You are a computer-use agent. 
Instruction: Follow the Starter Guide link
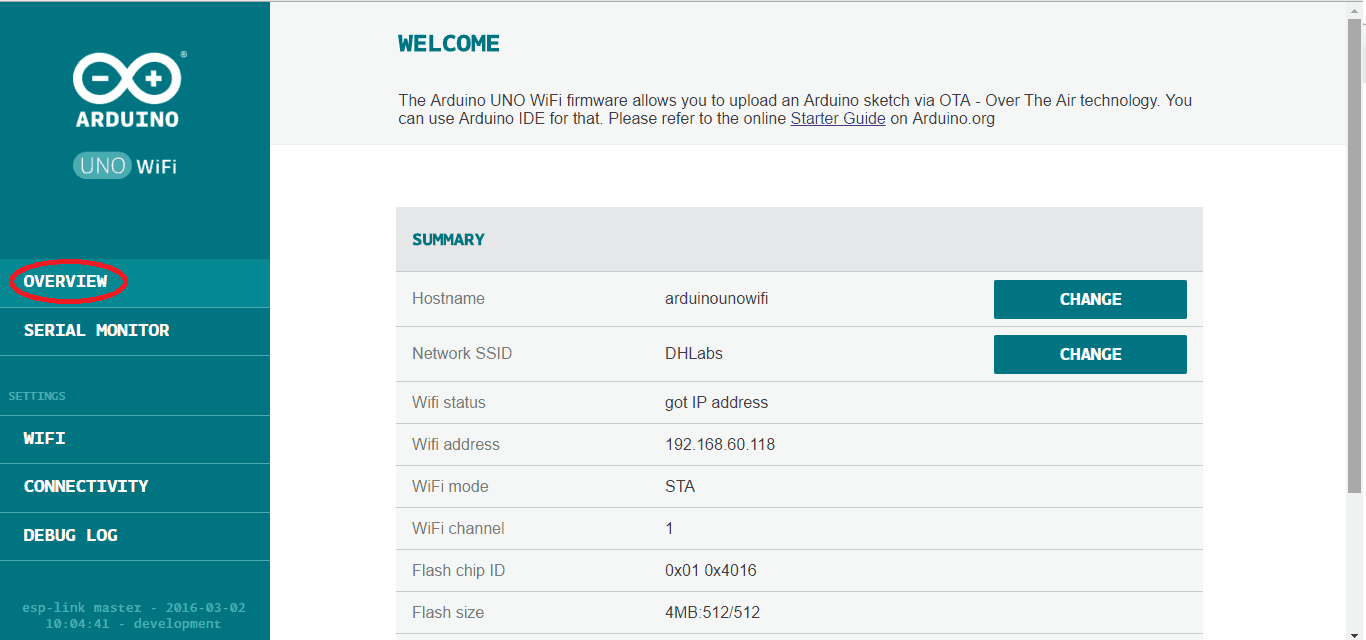pyautogui.click(x=837, y=119)
